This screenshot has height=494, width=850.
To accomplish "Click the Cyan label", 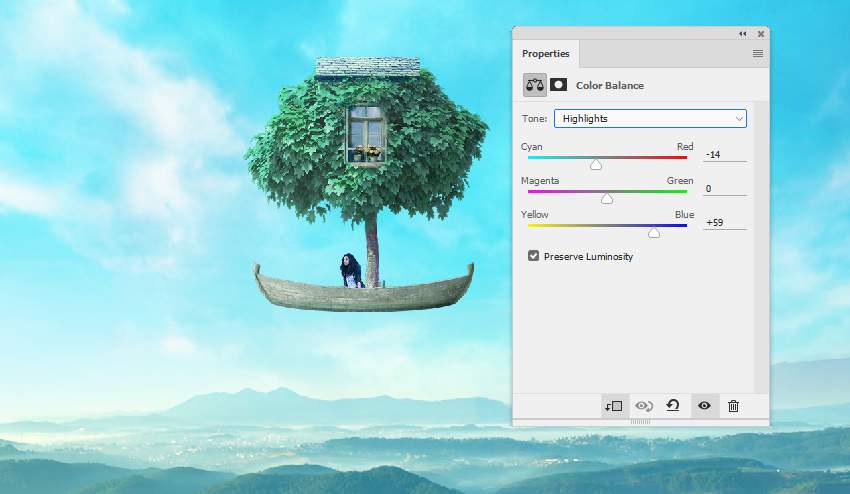I will [x=531, y=146].
